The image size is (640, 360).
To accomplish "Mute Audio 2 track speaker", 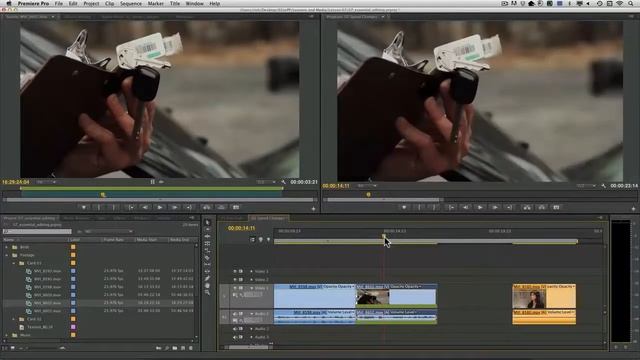I will pyautogui.click(x=235, y=329).
